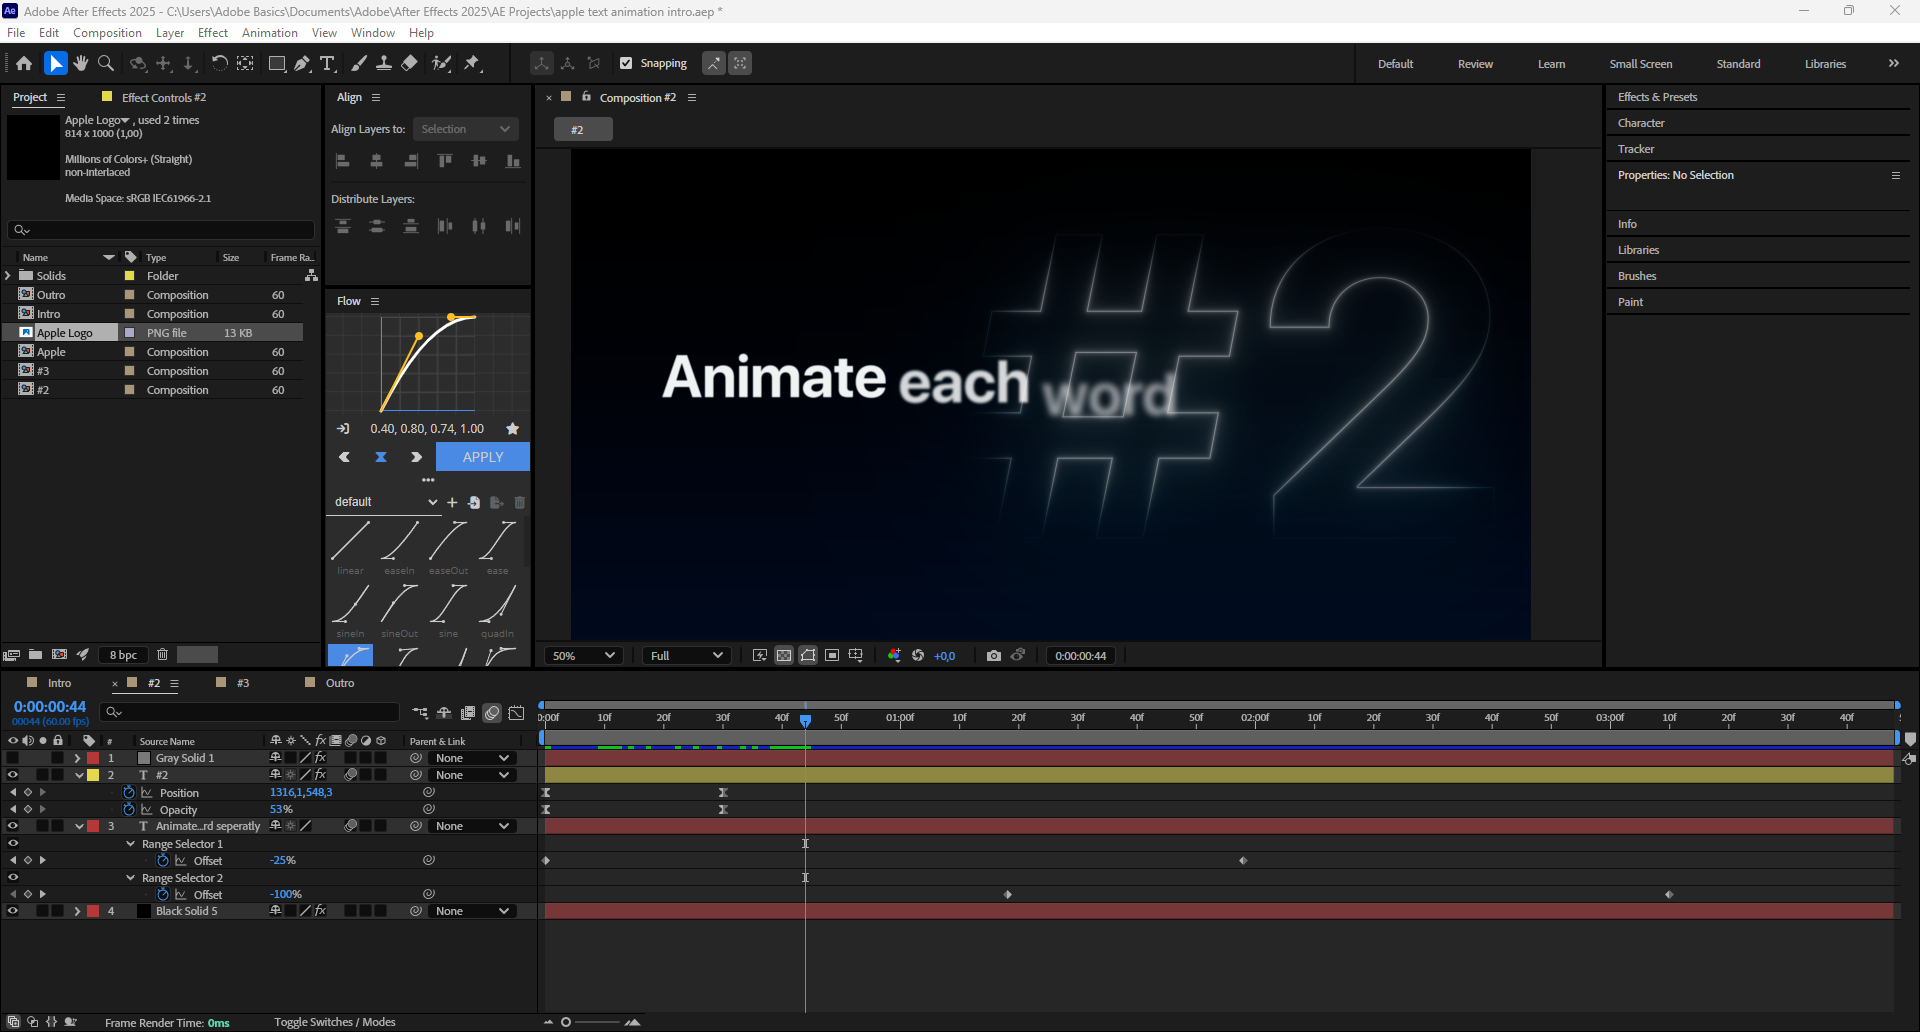Open the Animation menu

pos(269,33)
